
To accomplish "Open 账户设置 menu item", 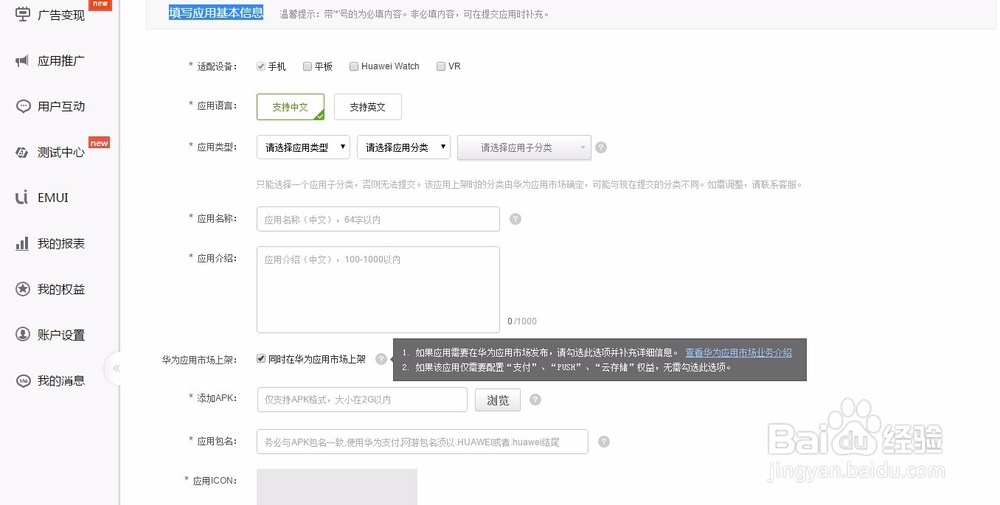I will 61,335.
